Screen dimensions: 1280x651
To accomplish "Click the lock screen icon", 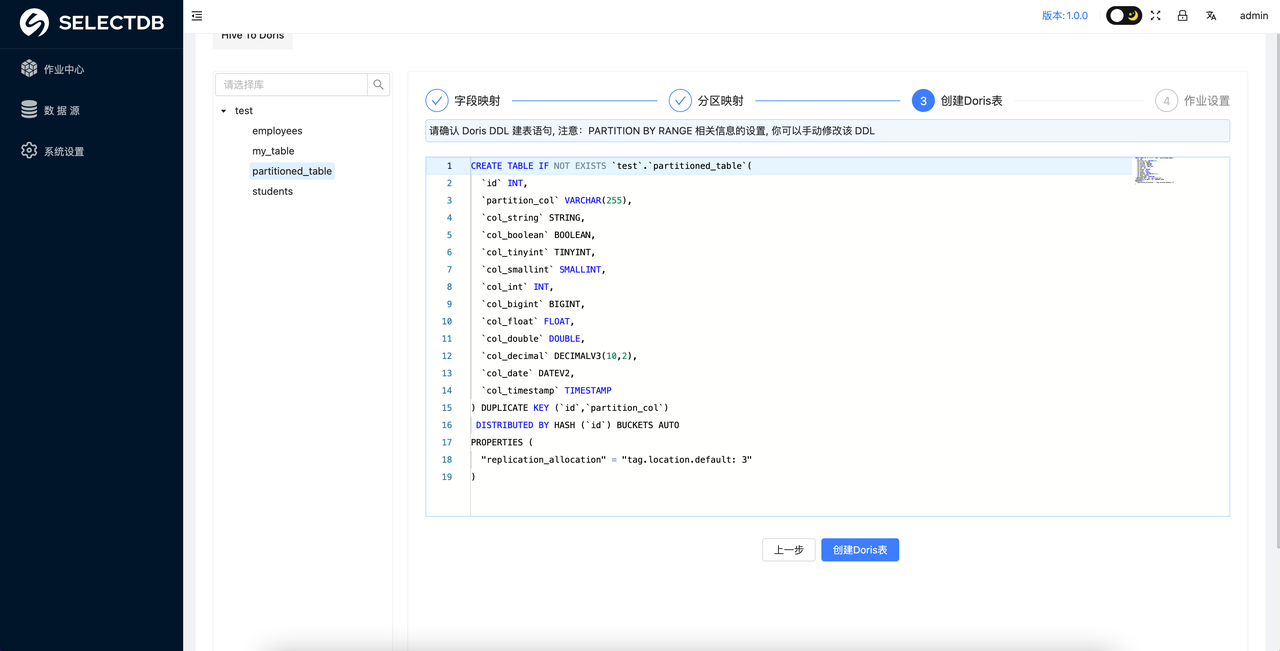I will (1182, 16).
